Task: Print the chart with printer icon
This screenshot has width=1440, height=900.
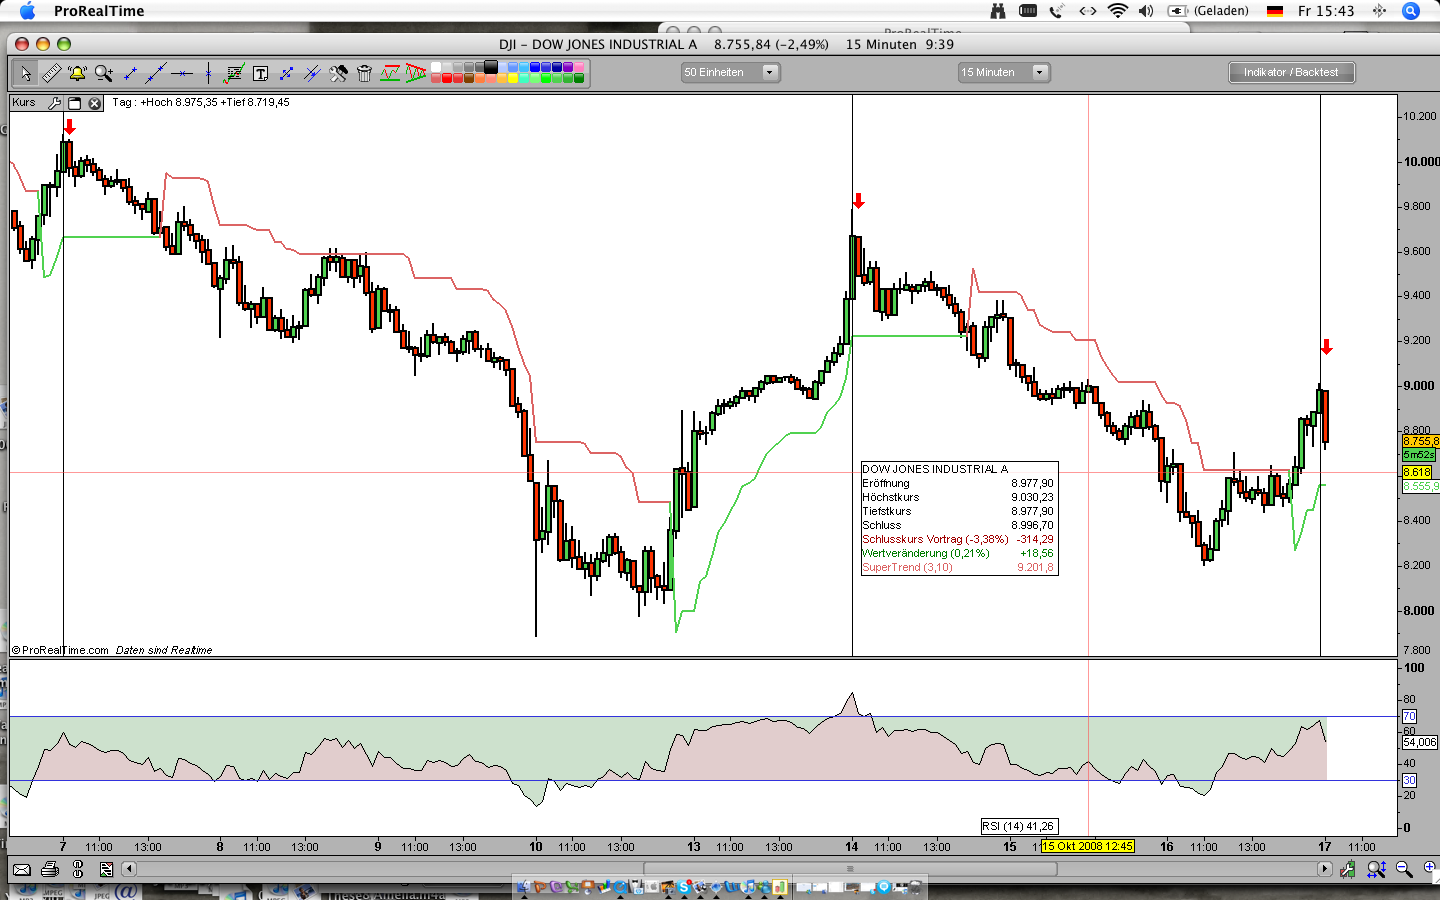Action: (50, 869)
